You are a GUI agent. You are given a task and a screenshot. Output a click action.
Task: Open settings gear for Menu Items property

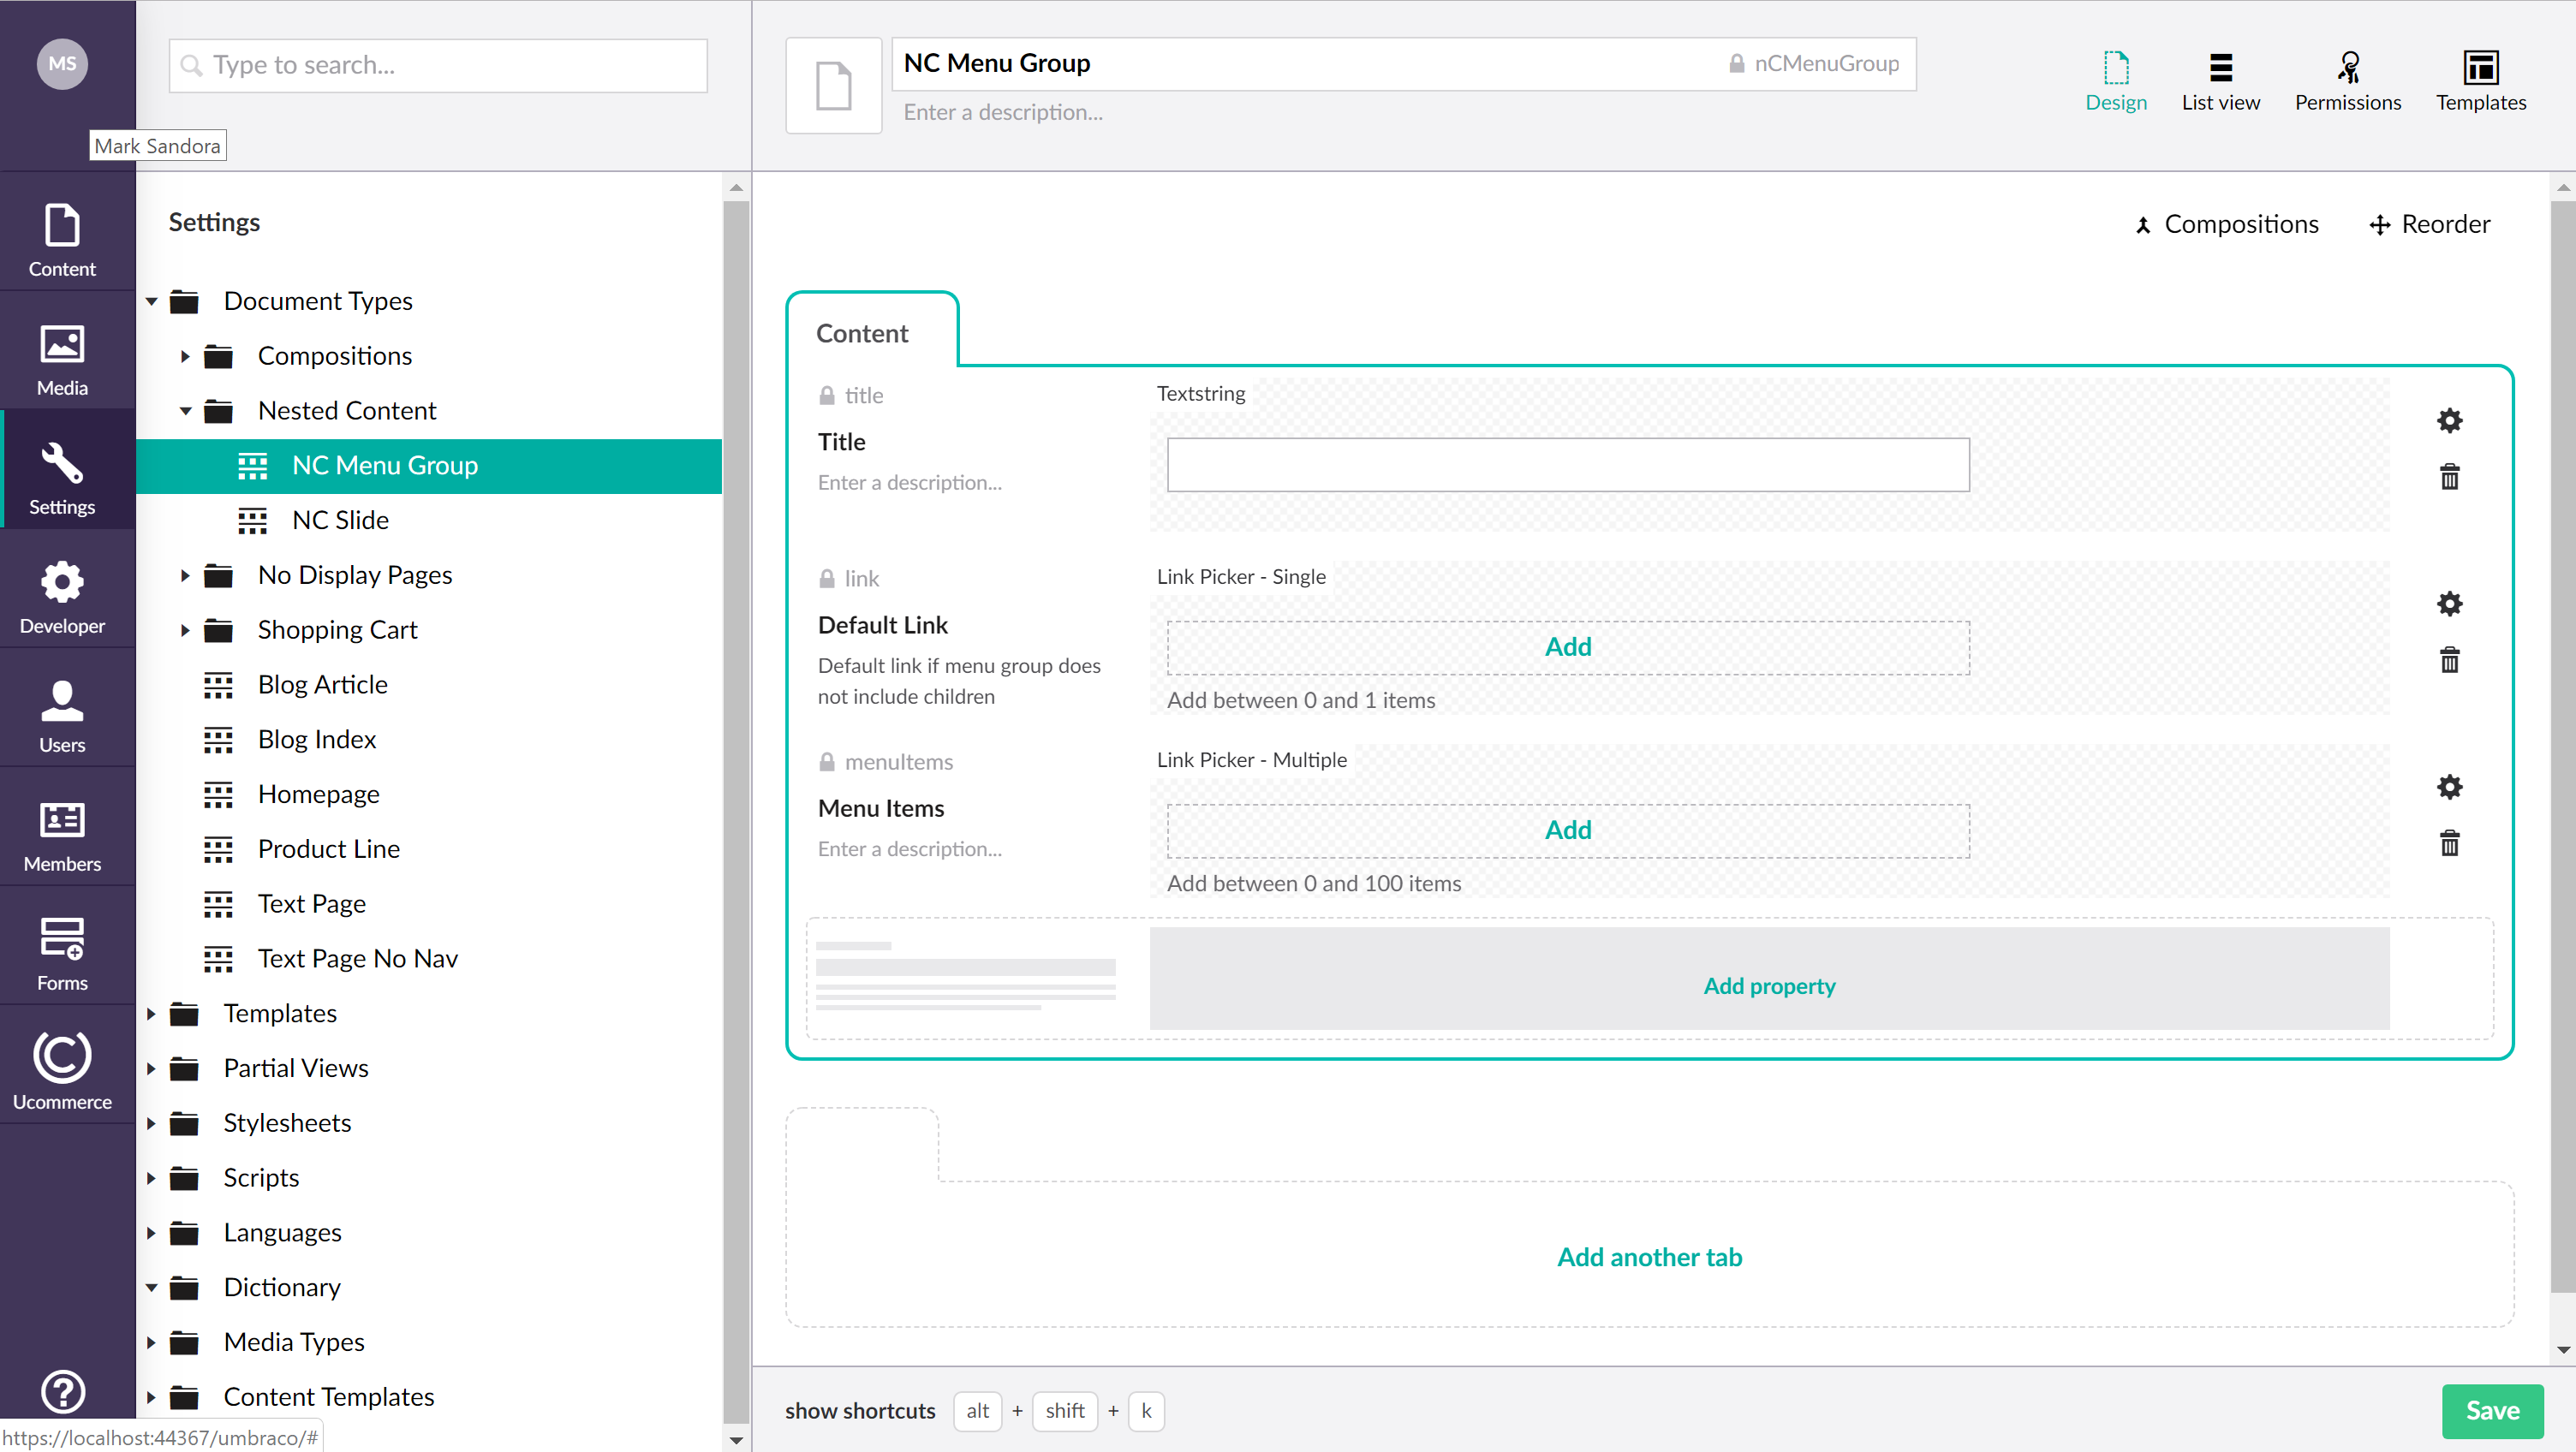2449,787
